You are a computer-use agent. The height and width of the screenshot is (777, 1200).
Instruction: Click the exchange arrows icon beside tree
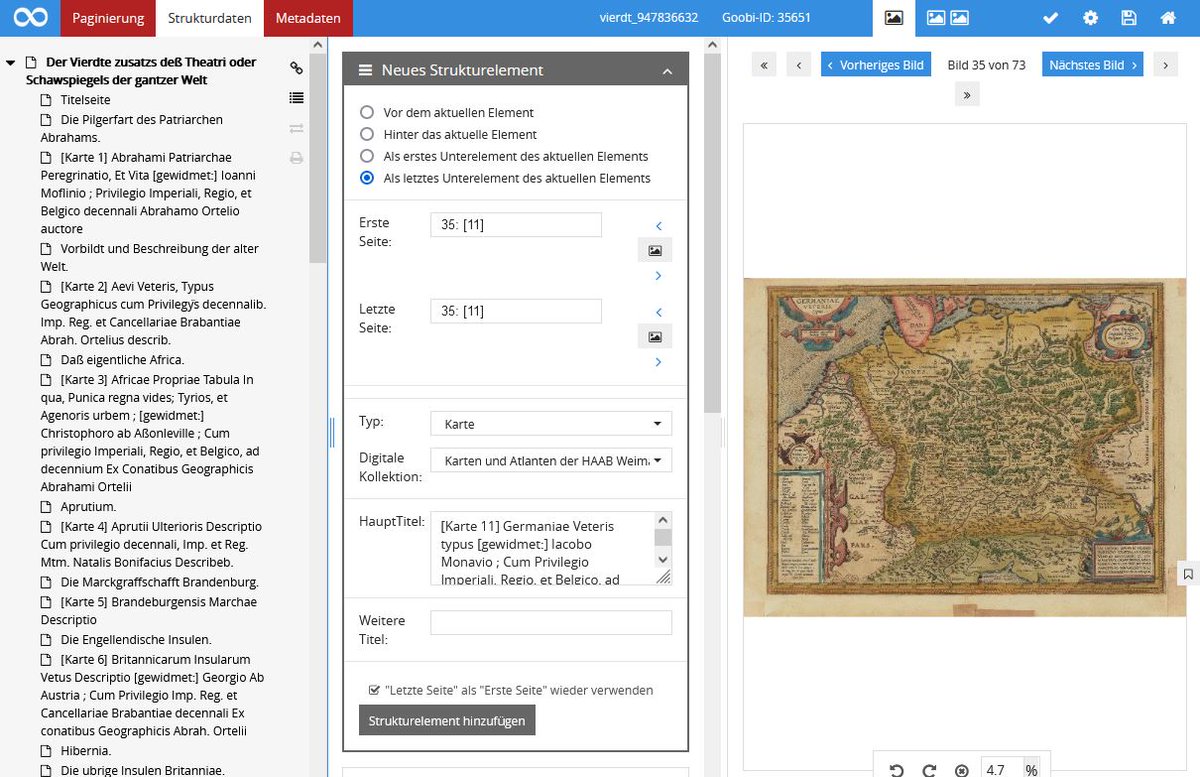pyautogui.click(x=296, y=128)
